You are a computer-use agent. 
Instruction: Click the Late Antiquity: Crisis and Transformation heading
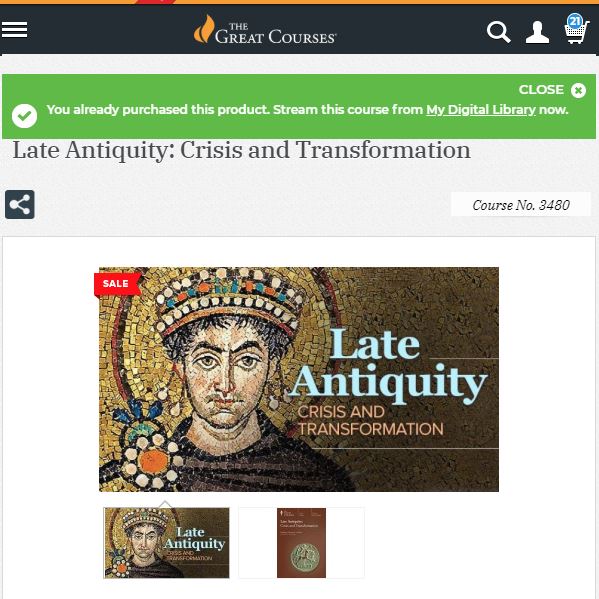[x=241, y=150]
